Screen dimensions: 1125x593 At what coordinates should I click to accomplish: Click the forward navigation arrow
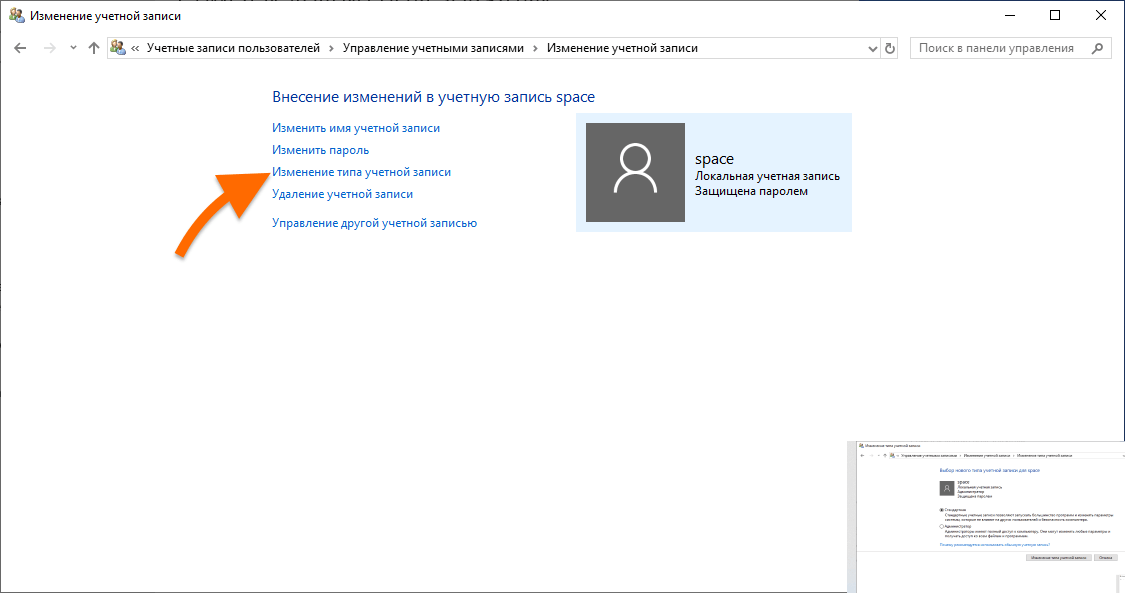coord(50,48)
